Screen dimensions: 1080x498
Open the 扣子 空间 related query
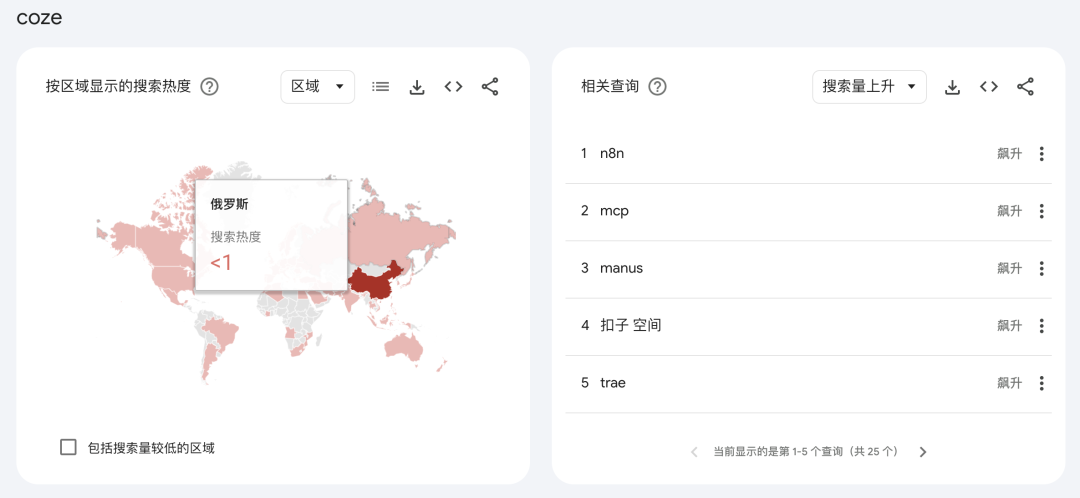[630, 326]
